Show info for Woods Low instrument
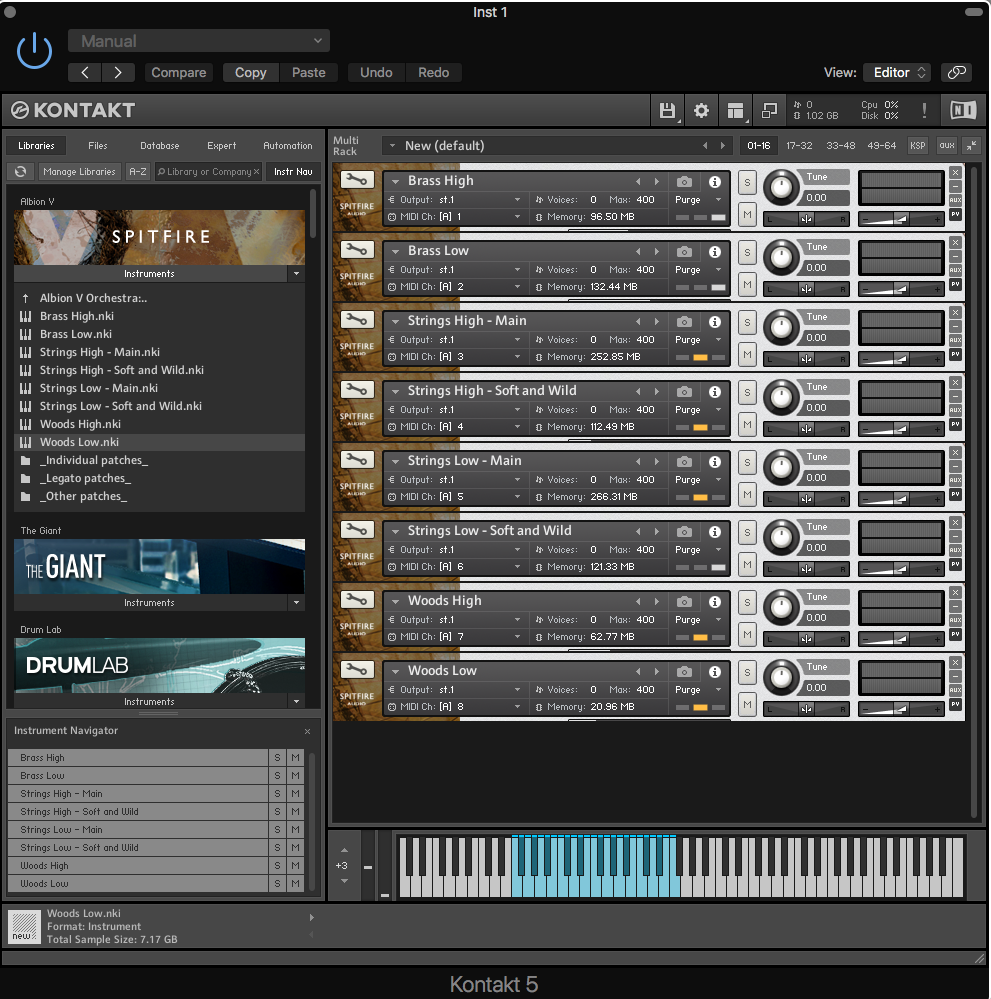Image resolution: width=991 pixels, height=999 pixels. 715,672
